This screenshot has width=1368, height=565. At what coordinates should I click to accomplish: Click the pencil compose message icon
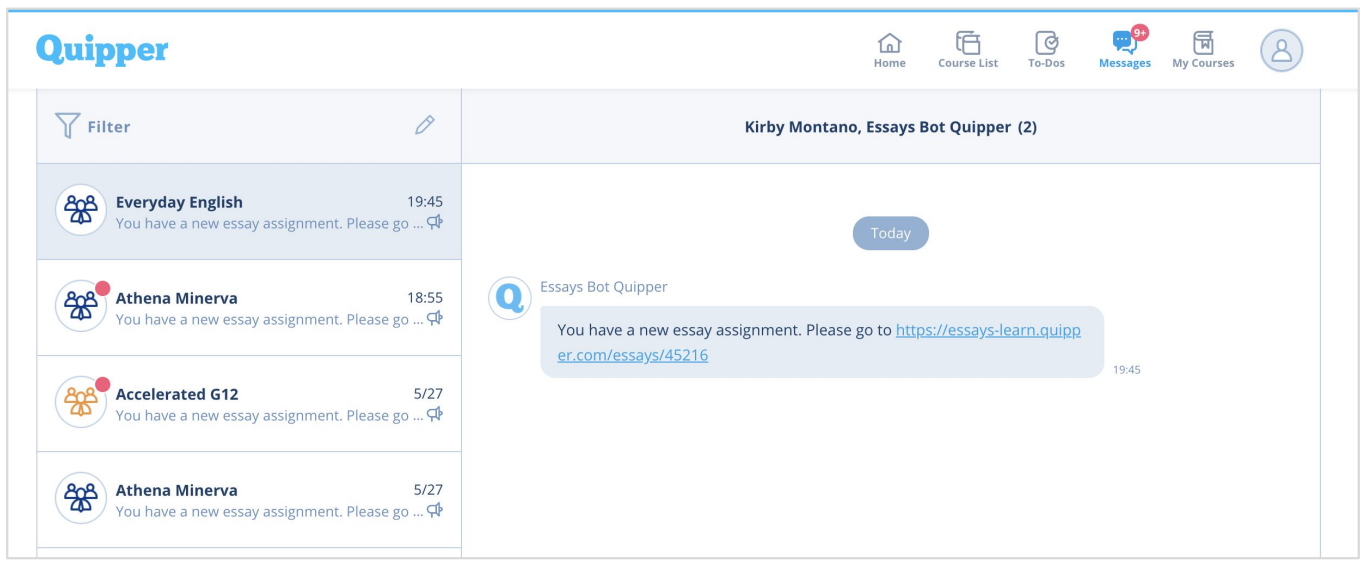point(425,125)
